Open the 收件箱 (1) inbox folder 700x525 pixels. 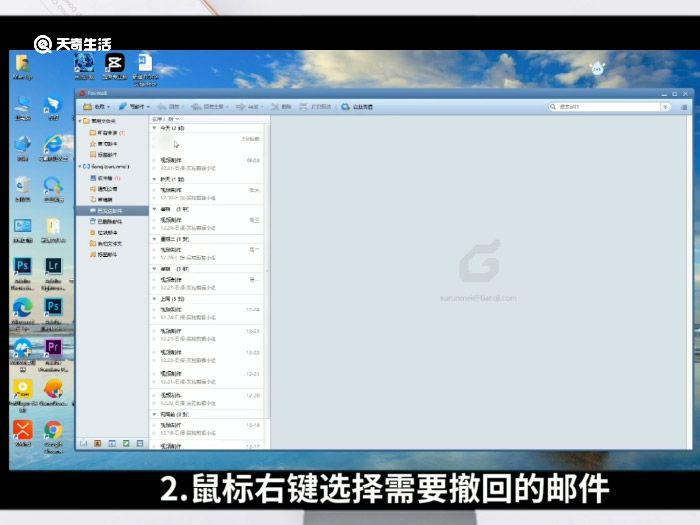(105, 178)
